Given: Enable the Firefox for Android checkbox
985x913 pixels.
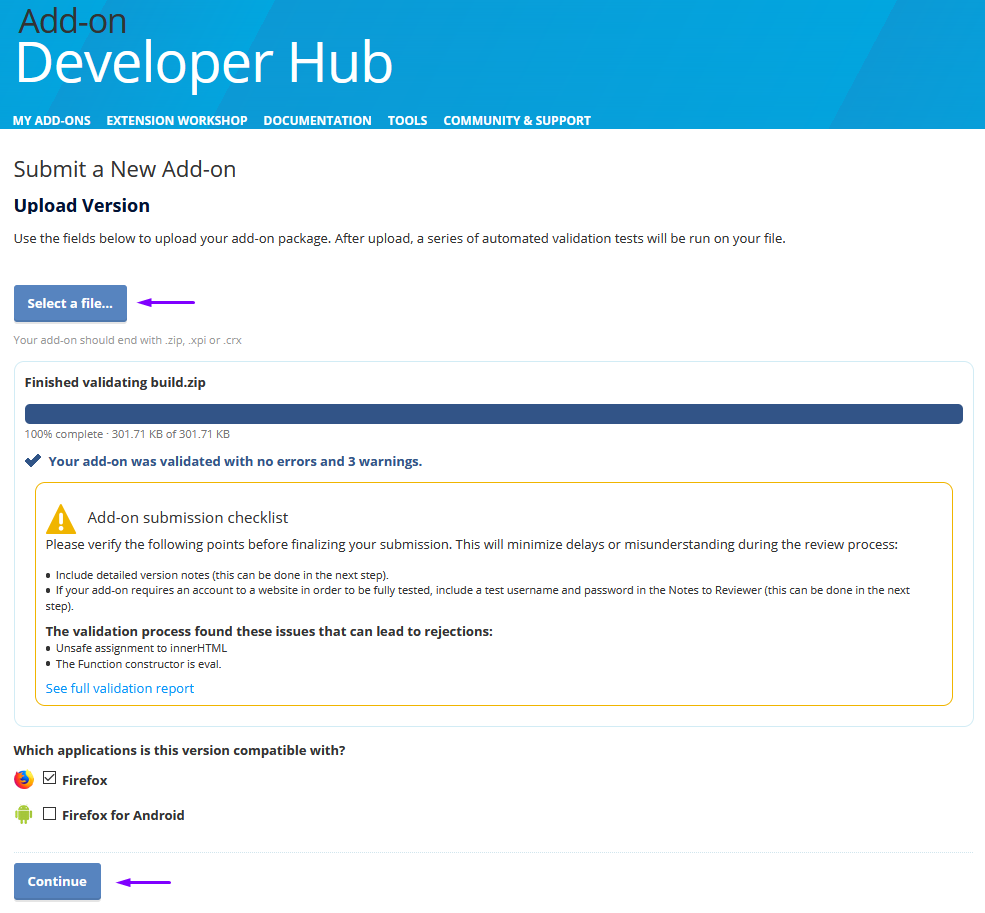Looking at the screenshot, I should click(x=50, y=814).
